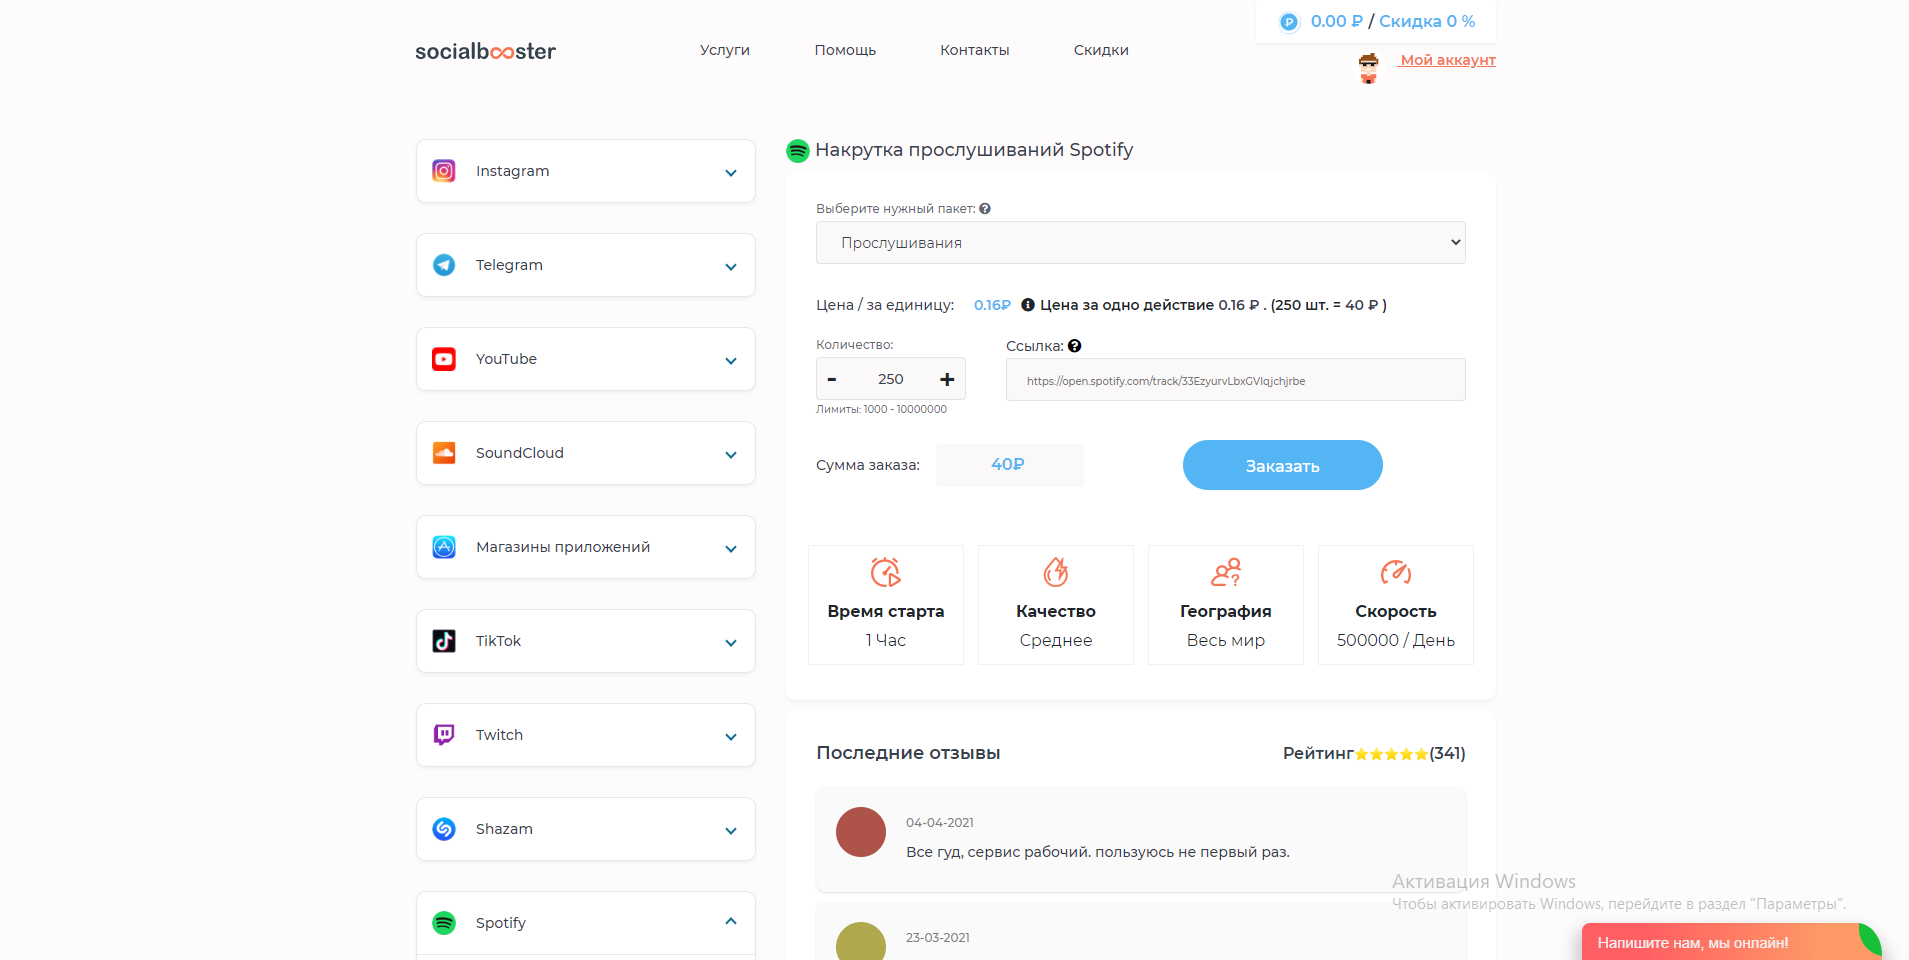Click the quantity field showing 250
Screen dimensions: 1909x960
(x=890, y=379)
